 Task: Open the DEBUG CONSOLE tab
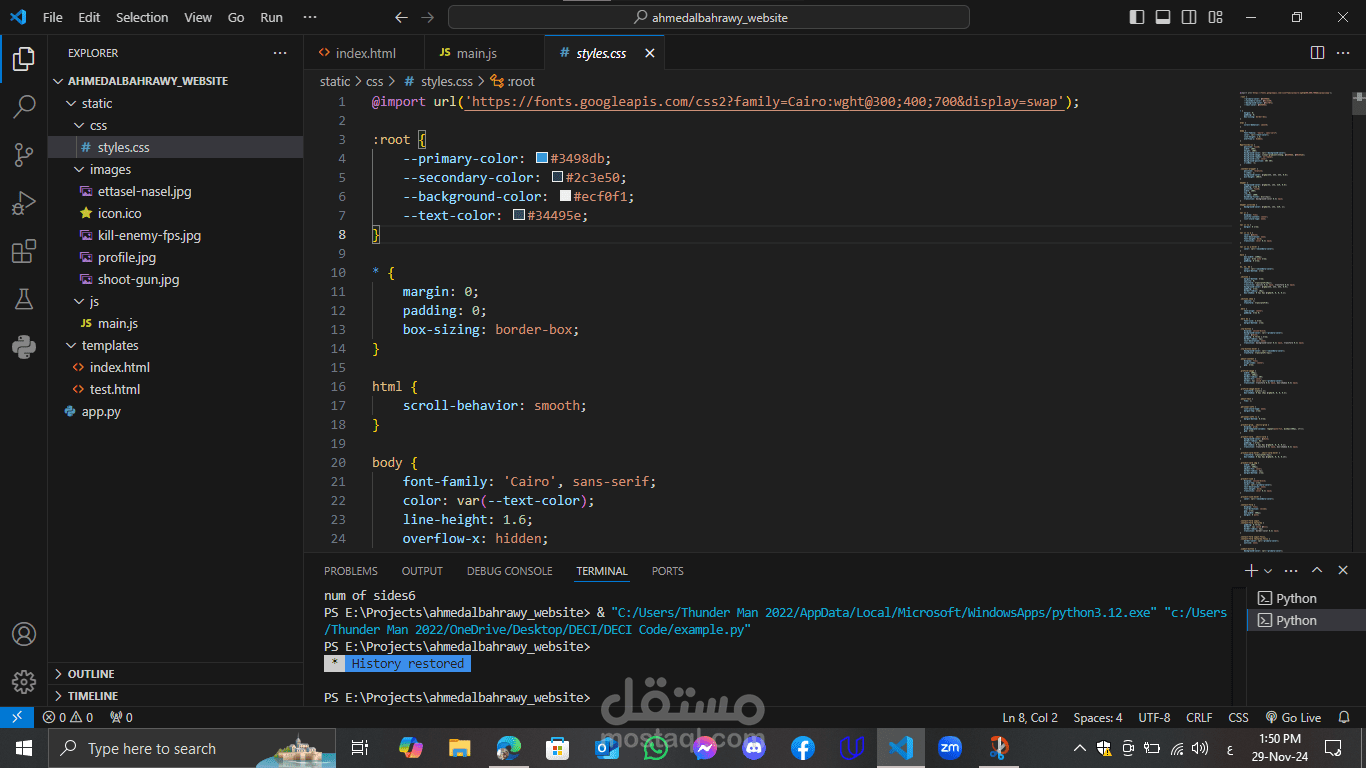tap(509, 571)
